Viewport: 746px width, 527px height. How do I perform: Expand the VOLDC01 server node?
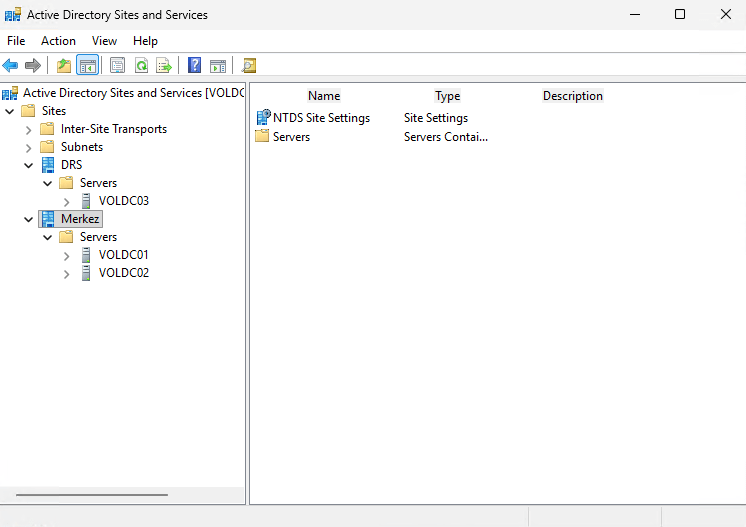67,255
